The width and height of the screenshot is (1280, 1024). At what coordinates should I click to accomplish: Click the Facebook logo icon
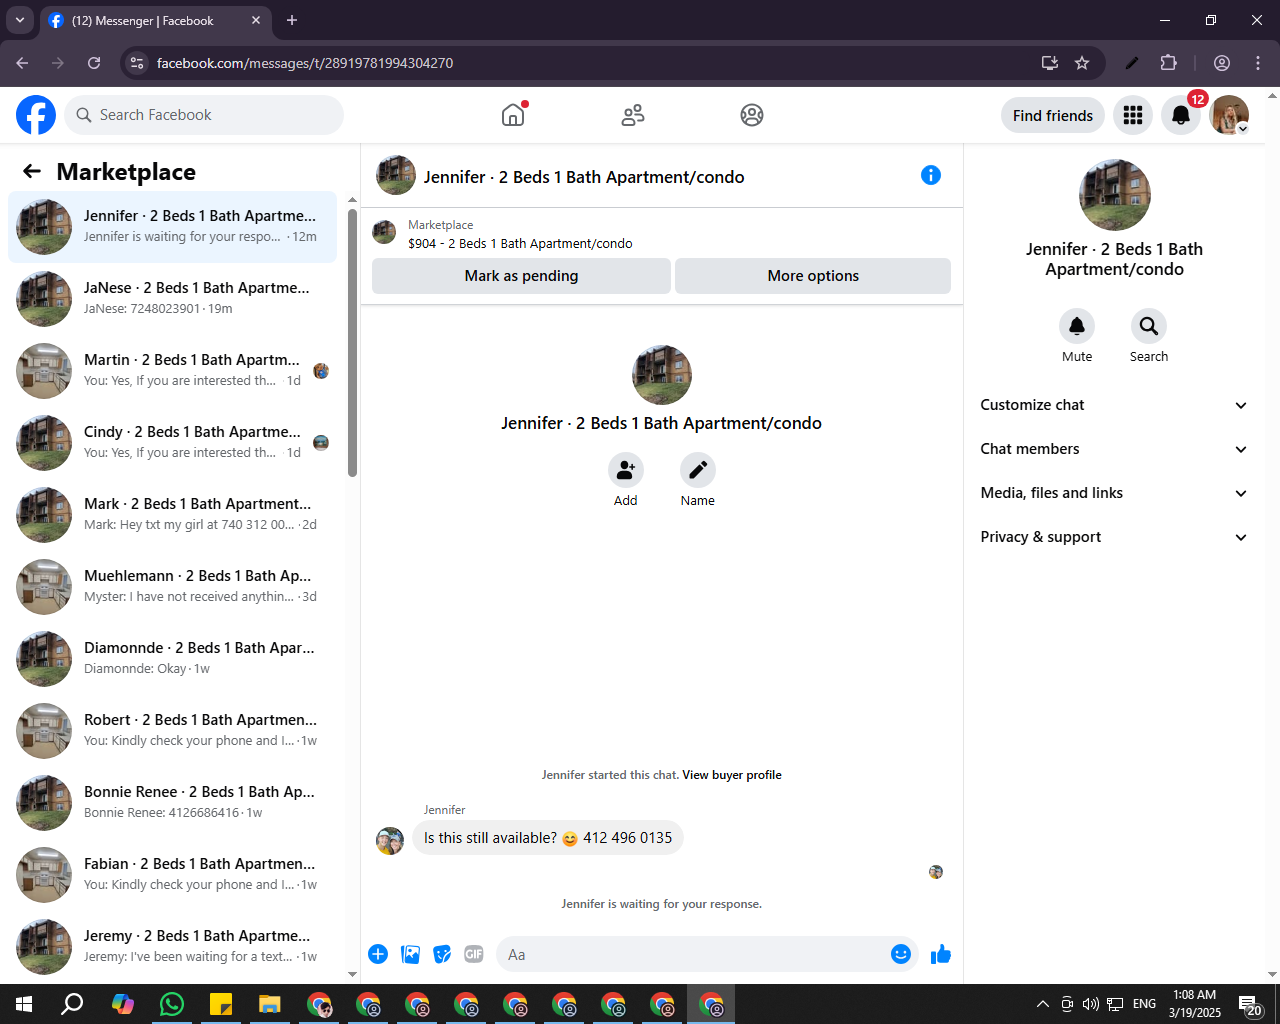coord(36,115)
